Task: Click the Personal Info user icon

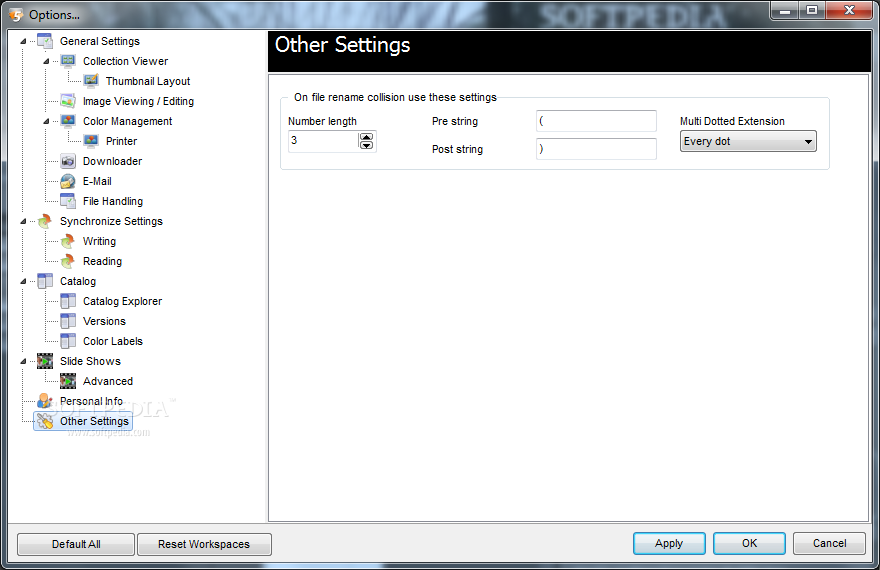Action: point(45,401)
